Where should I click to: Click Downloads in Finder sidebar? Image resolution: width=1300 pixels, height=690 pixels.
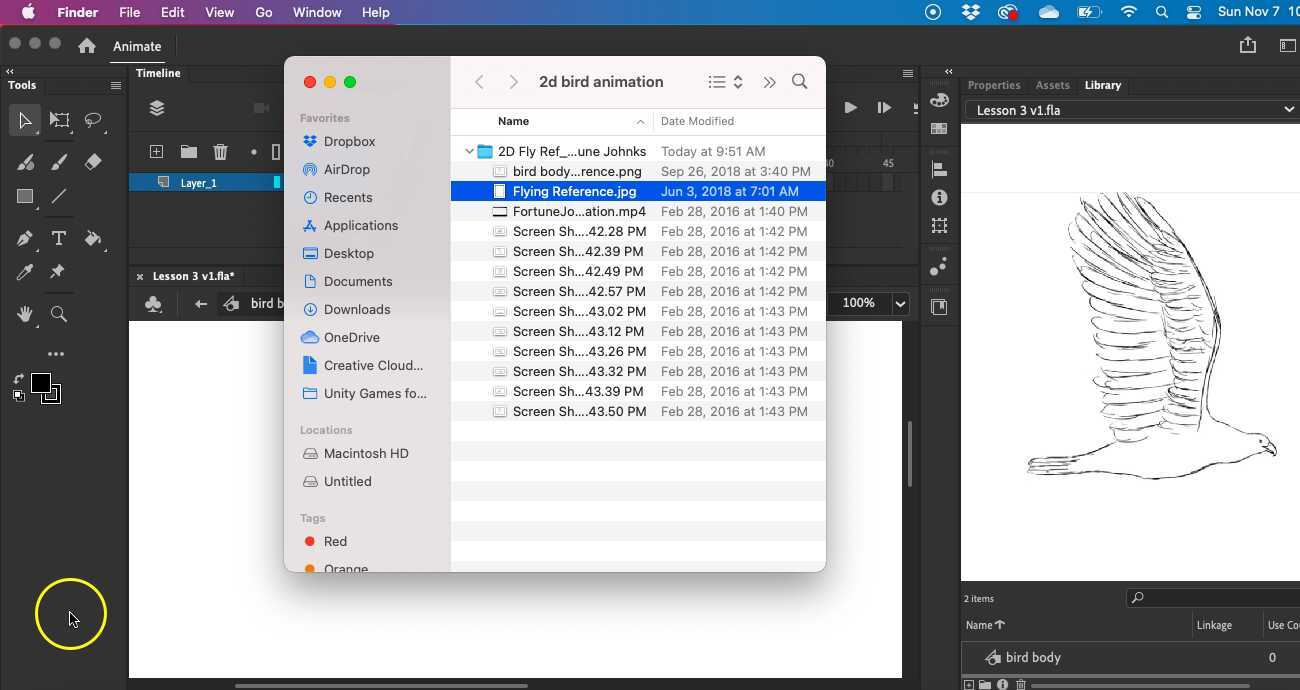click(x=356, y=309)
